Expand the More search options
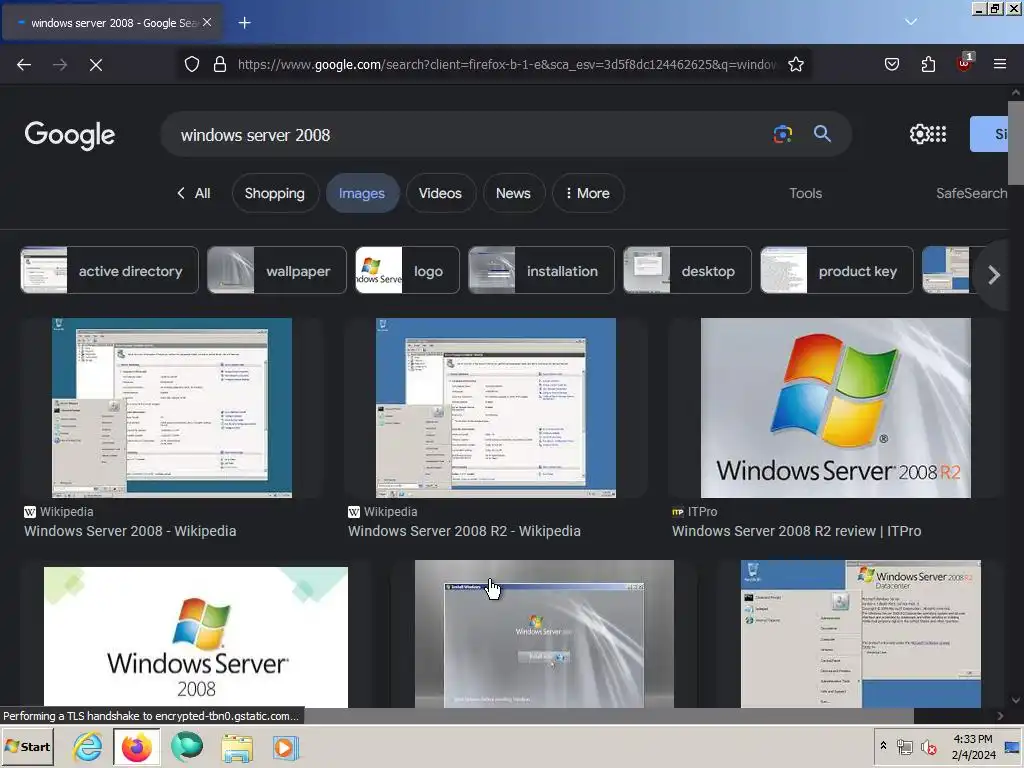The height and width of the screenshot is (768, 1024). [588, 193]
